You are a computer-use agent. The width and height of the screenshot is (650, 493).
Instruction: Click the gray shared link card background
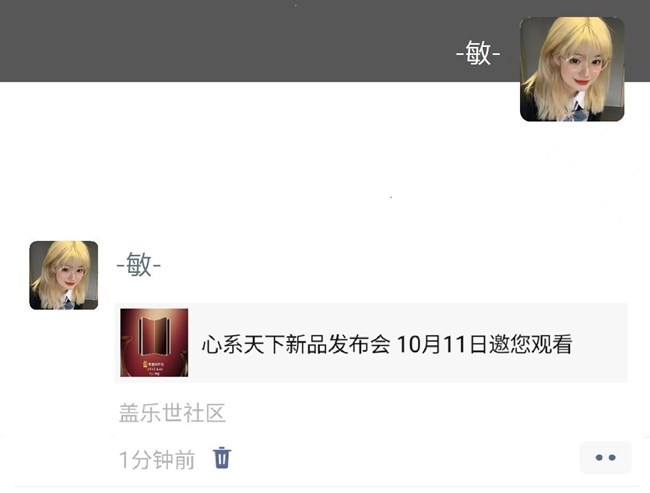371,342
